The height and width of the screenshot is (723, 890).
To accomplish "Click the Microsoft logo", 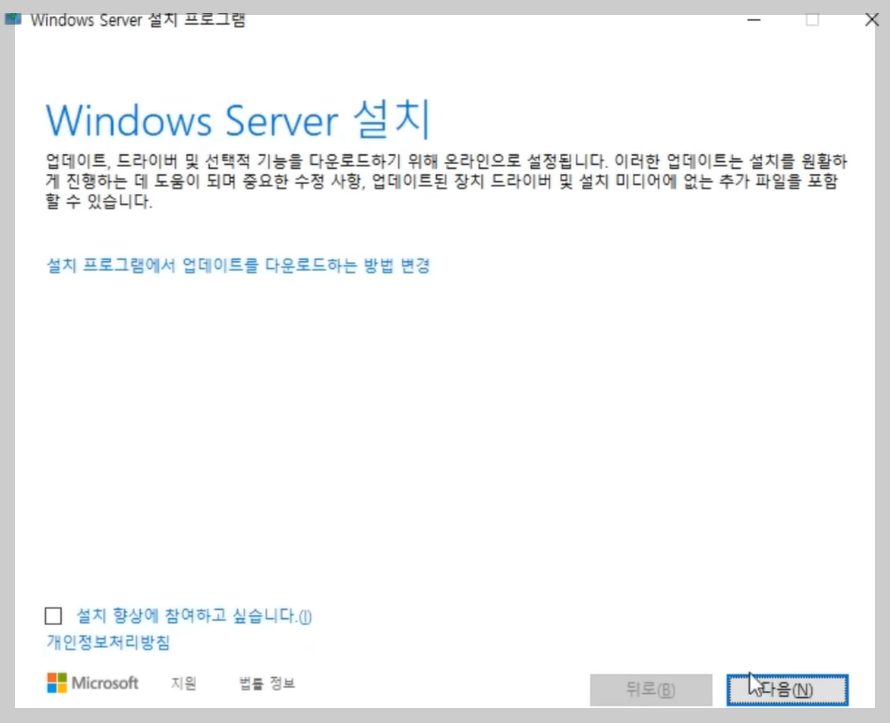I will pos(93,683).
